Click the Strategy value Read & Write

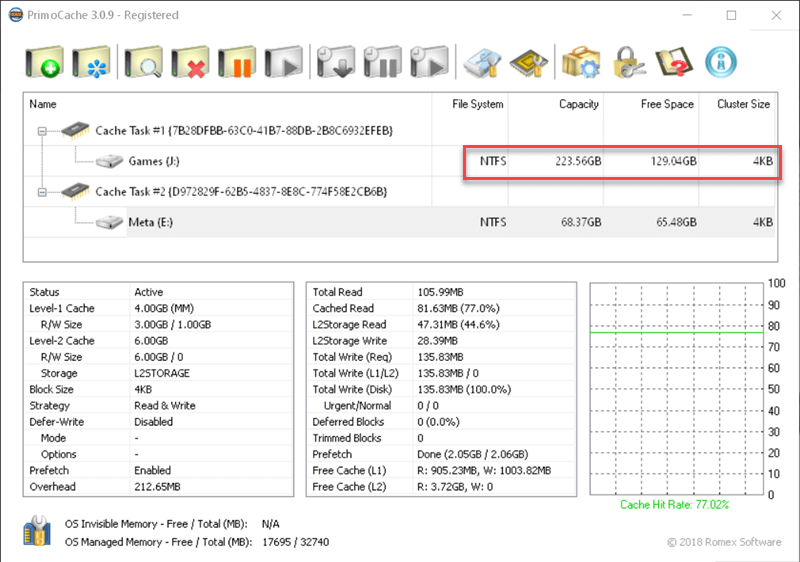(165, 405)
